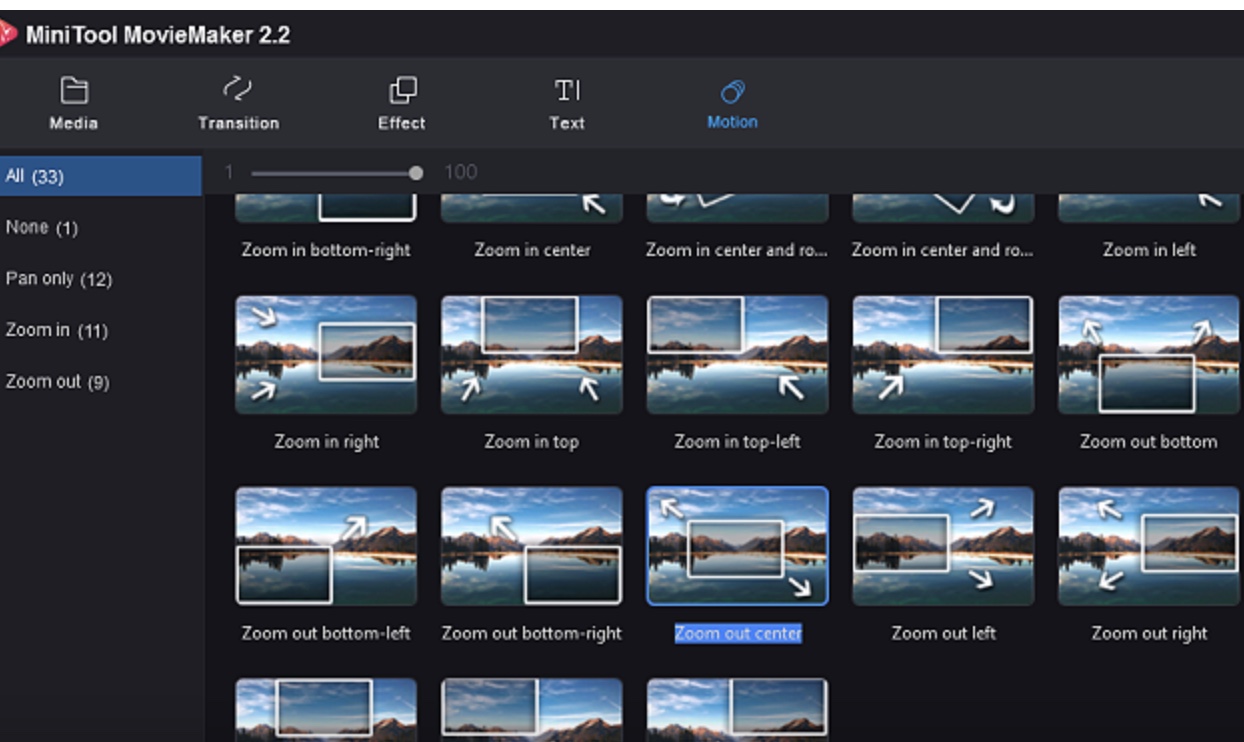Choose Zoom out left motion thumbnail
The image size is (1244, 742).
943,546
